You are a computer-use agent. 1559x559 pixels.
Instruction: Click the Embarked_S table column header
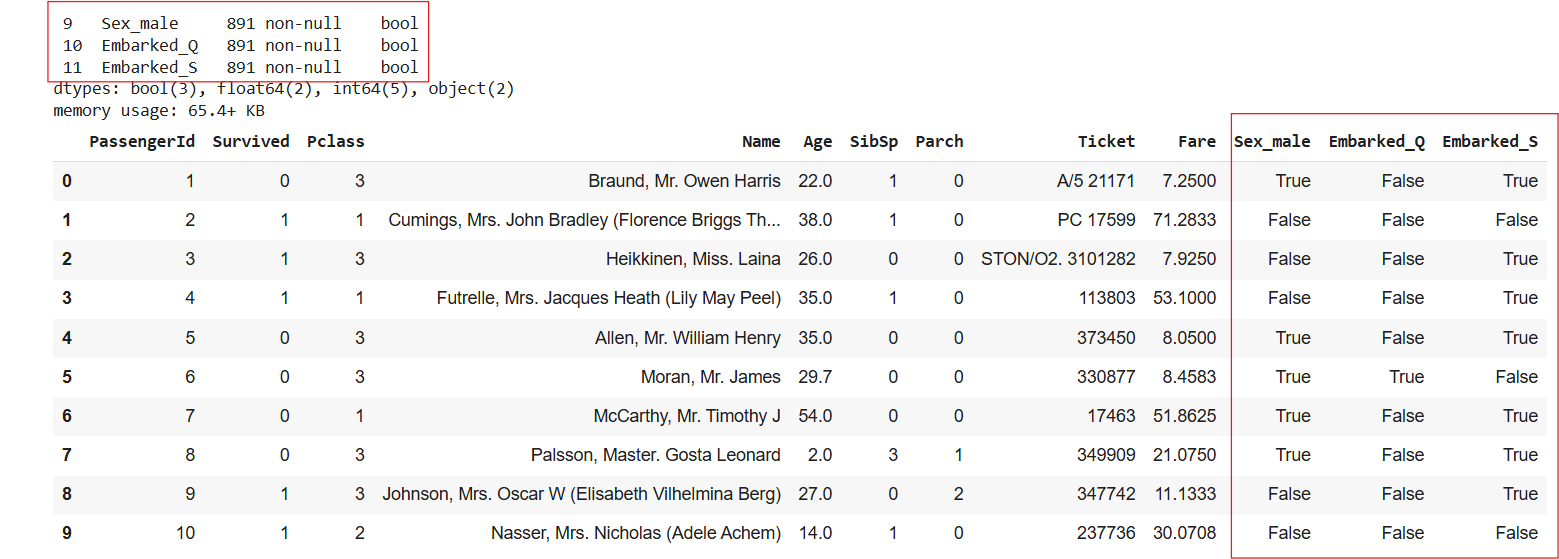click(x=1489, y=142)
